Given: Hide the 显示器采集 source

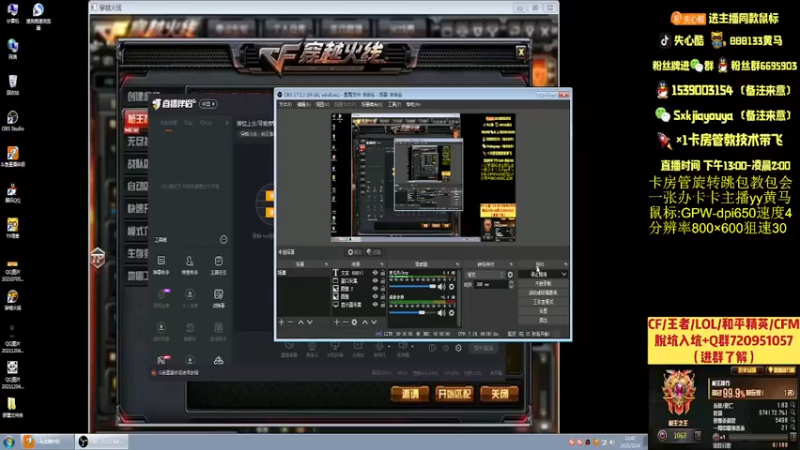Looking at the screenshot, I should [x=376, y=305].
